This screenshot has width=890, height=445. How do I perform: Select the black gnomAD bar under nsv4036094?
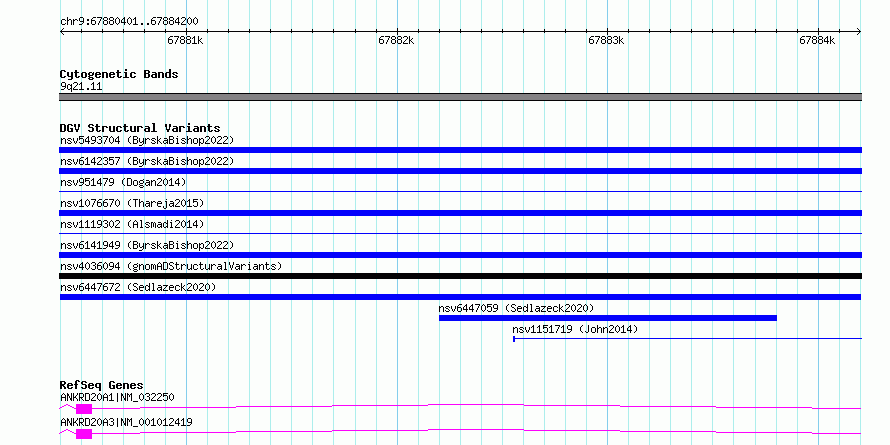point(460,276)
